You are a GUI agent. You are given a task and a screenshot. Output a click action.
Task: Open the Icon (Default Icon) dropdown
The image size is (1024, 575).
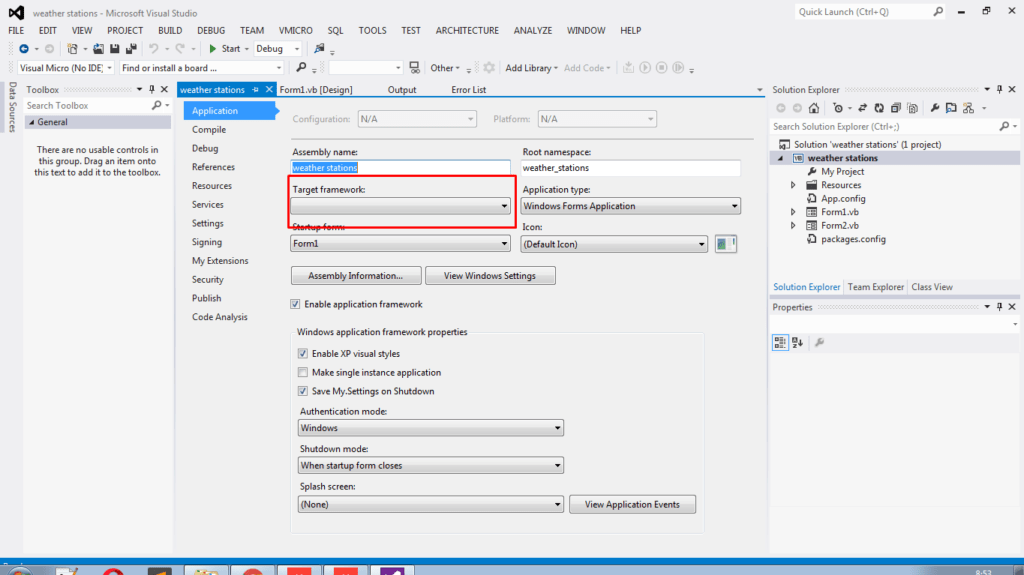614,244
